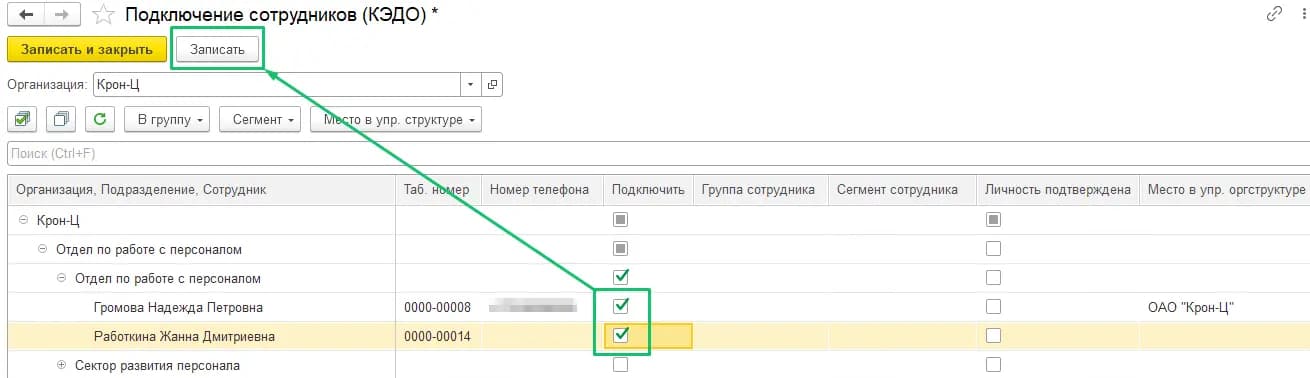The image size is (1310, 378).
Task: Toggle Подключить checkbox for Крон-Ц row
Action: pyautogui.click(x=620, y=219)
